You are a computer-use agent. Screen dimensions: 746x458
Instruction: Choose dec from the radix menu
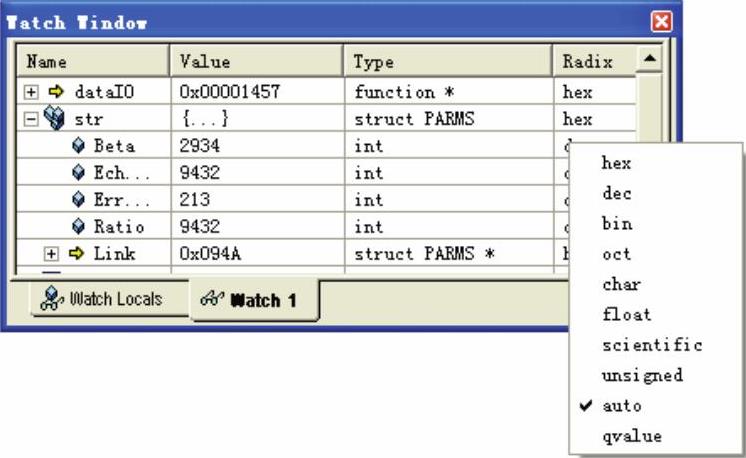[617, 194]
